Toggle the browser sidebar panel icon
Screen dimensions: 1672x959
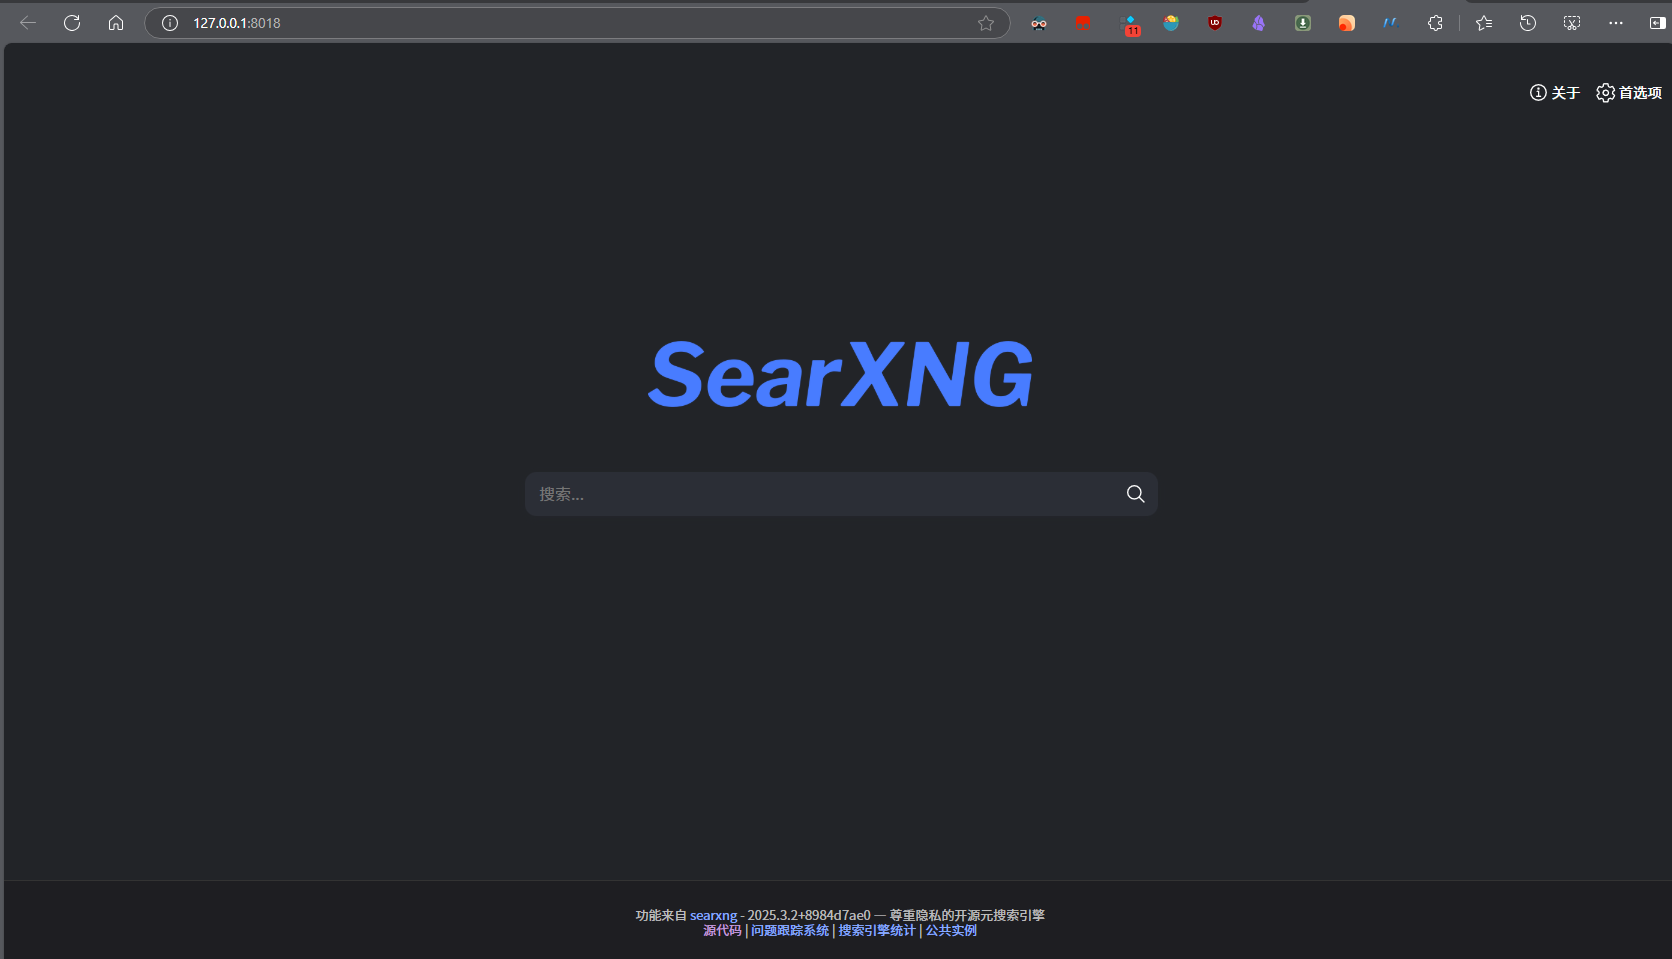(1657, 23)
